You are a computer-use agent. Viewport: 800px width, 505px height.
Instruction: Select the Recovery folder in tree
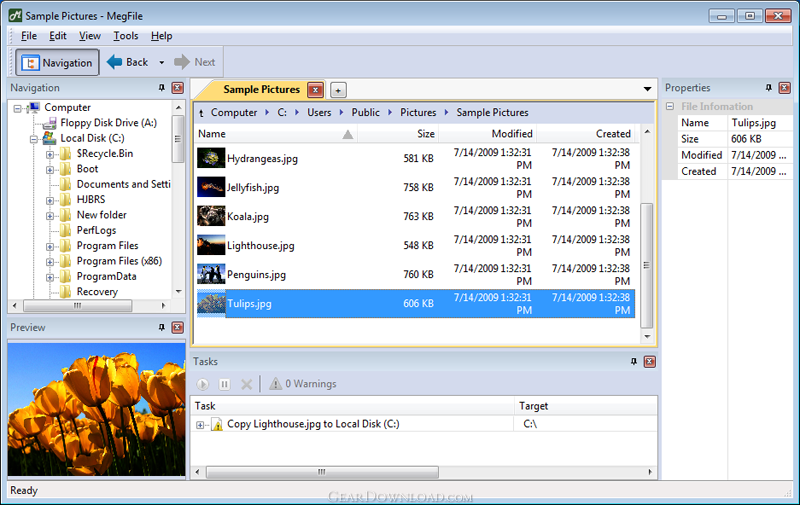97,291
